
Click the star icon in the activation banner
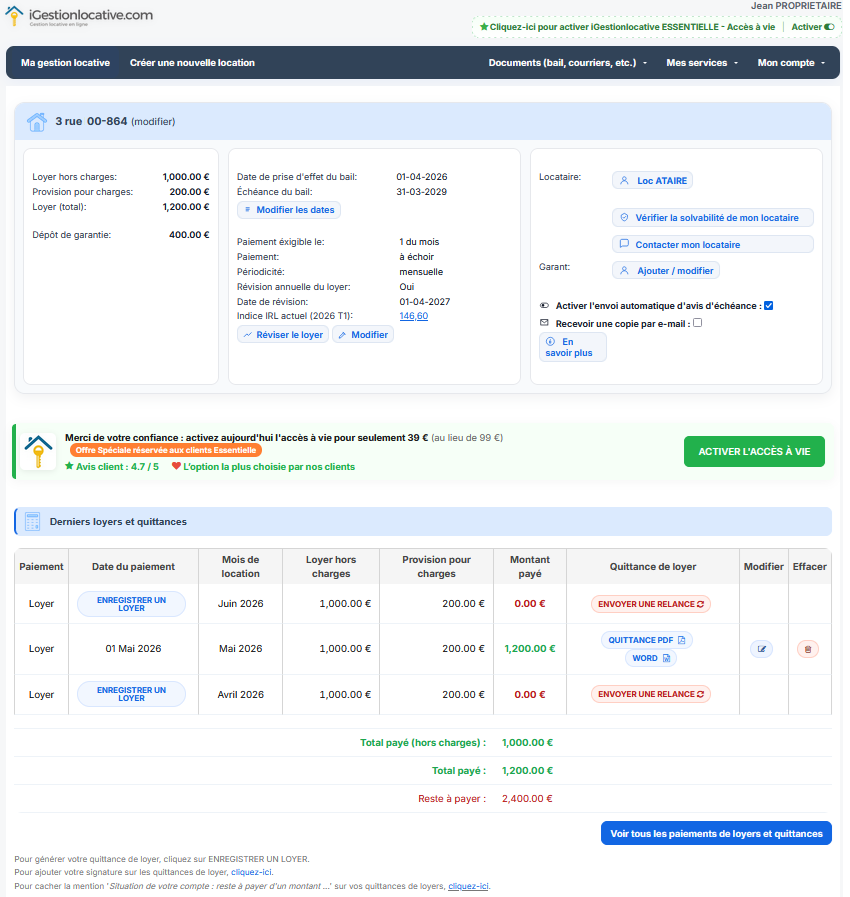484,27
